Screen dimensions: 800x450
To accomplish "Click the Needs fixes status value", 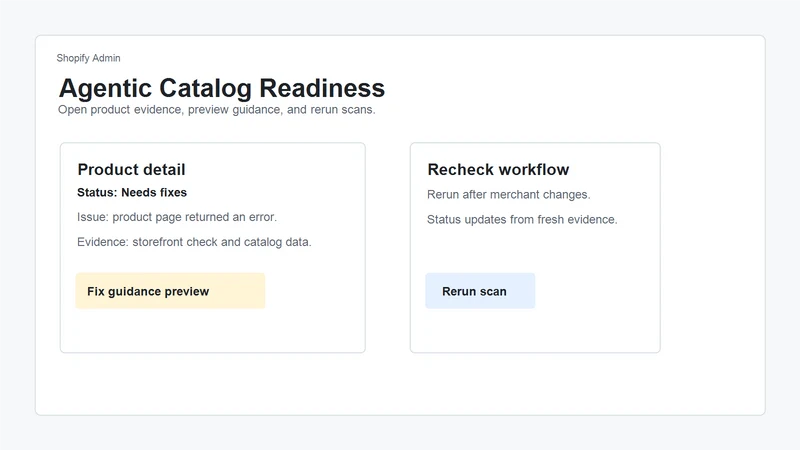I will click(x=154, y=193).
